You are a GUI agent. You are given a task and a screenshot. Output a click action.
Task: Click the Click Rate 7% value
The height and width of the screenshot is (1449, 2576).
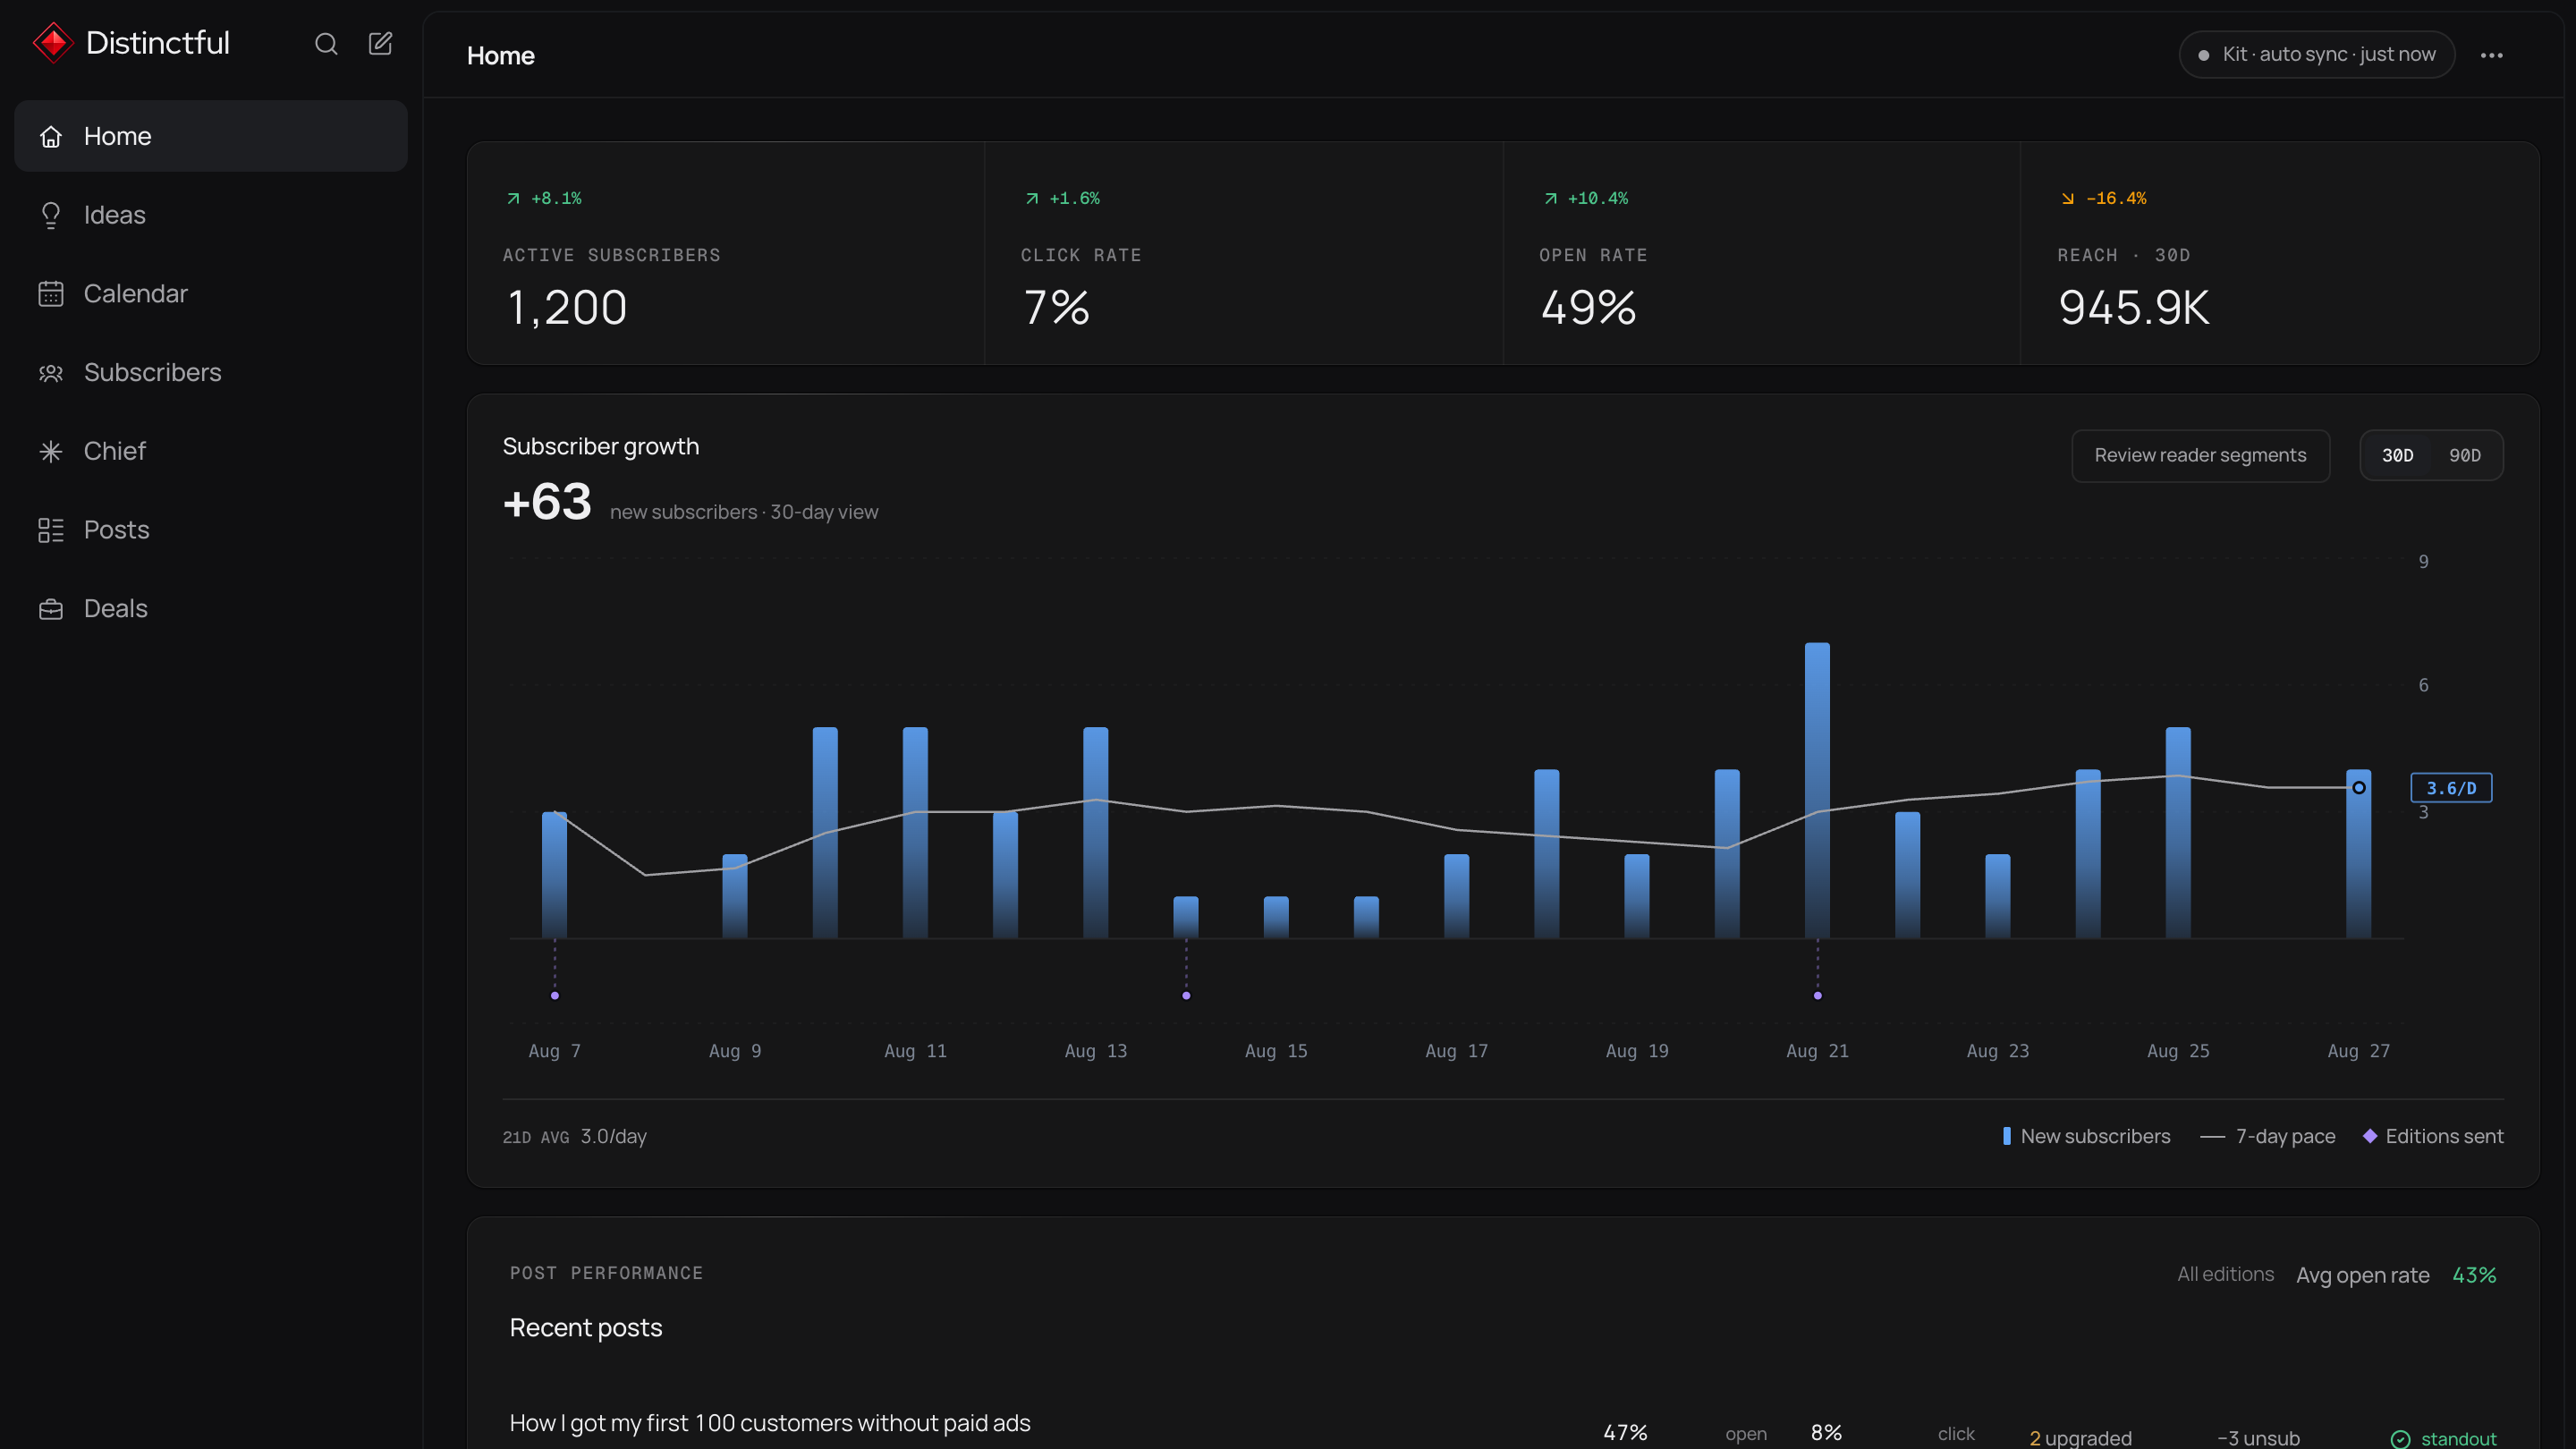point(1056,308)
